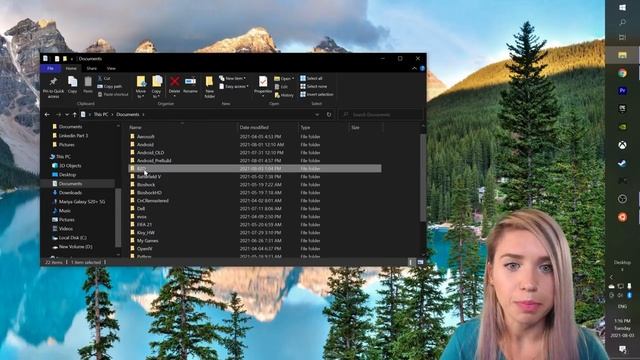The image size is (640, 360).
Task: Open the New item dropdown
Action: pos(233,78)
